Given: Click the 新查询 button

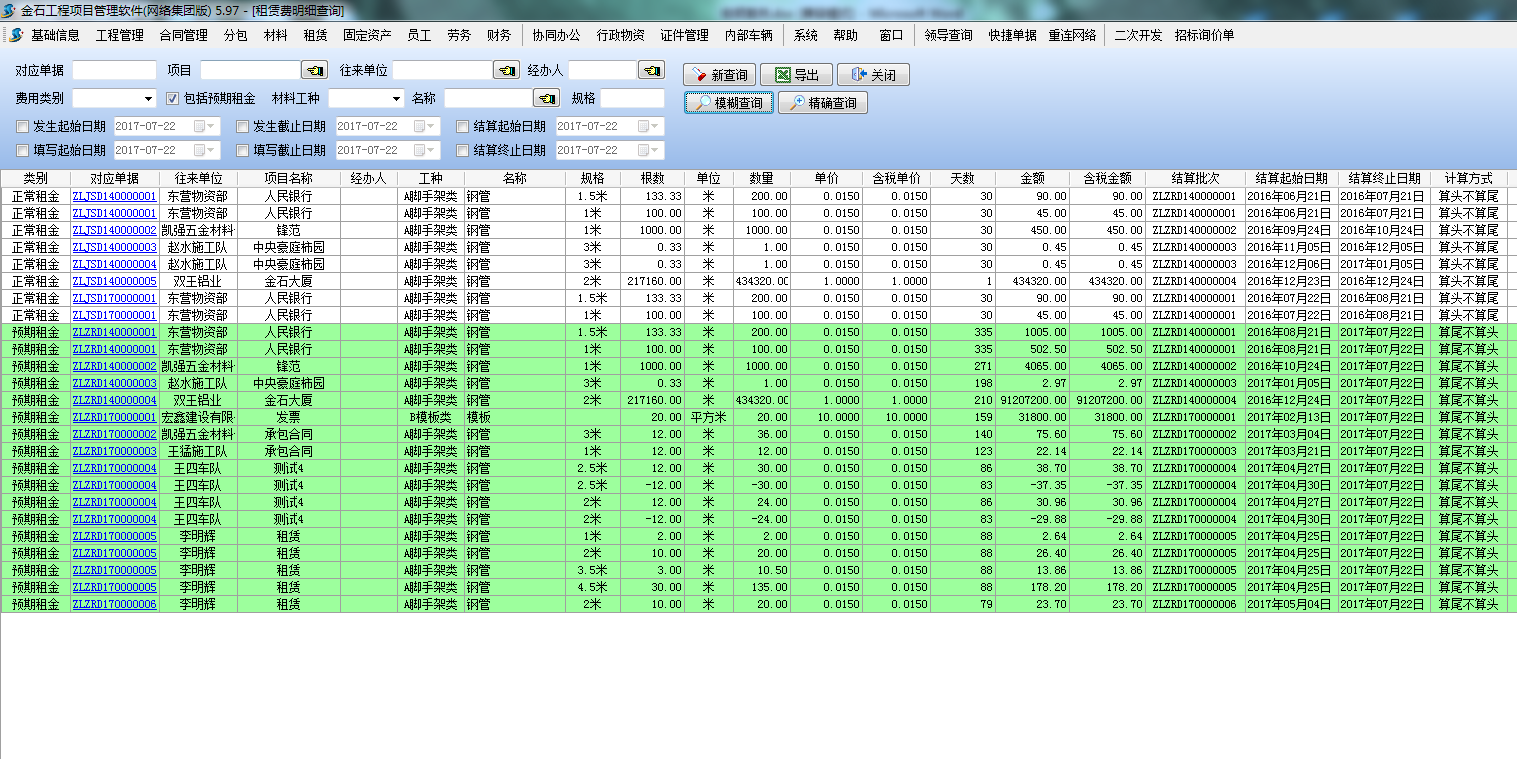Looking at the screenshot, I should point(719,75).
